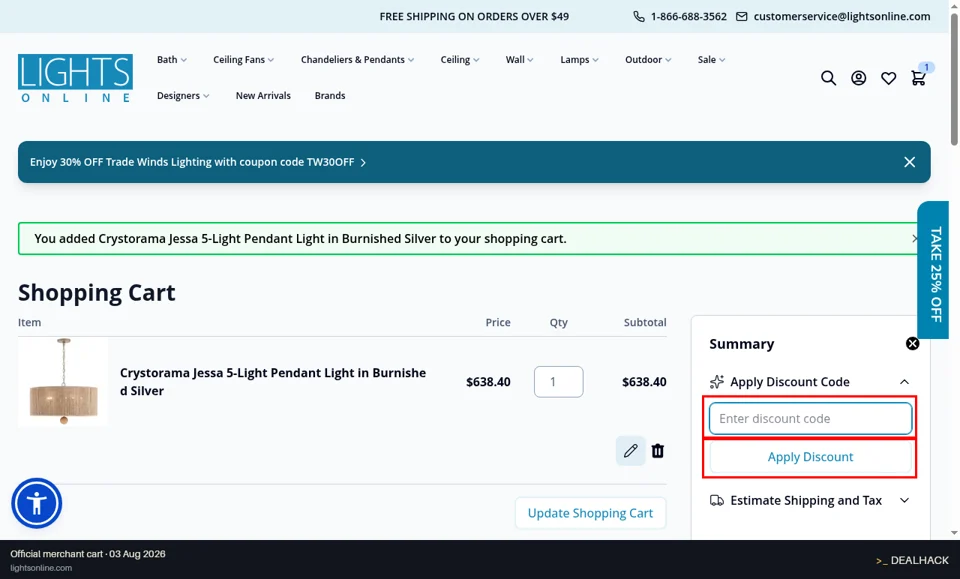Open the Trade Winds Lighting 30% off promo link
Screen dimensions: 960x579
(197, 162)
